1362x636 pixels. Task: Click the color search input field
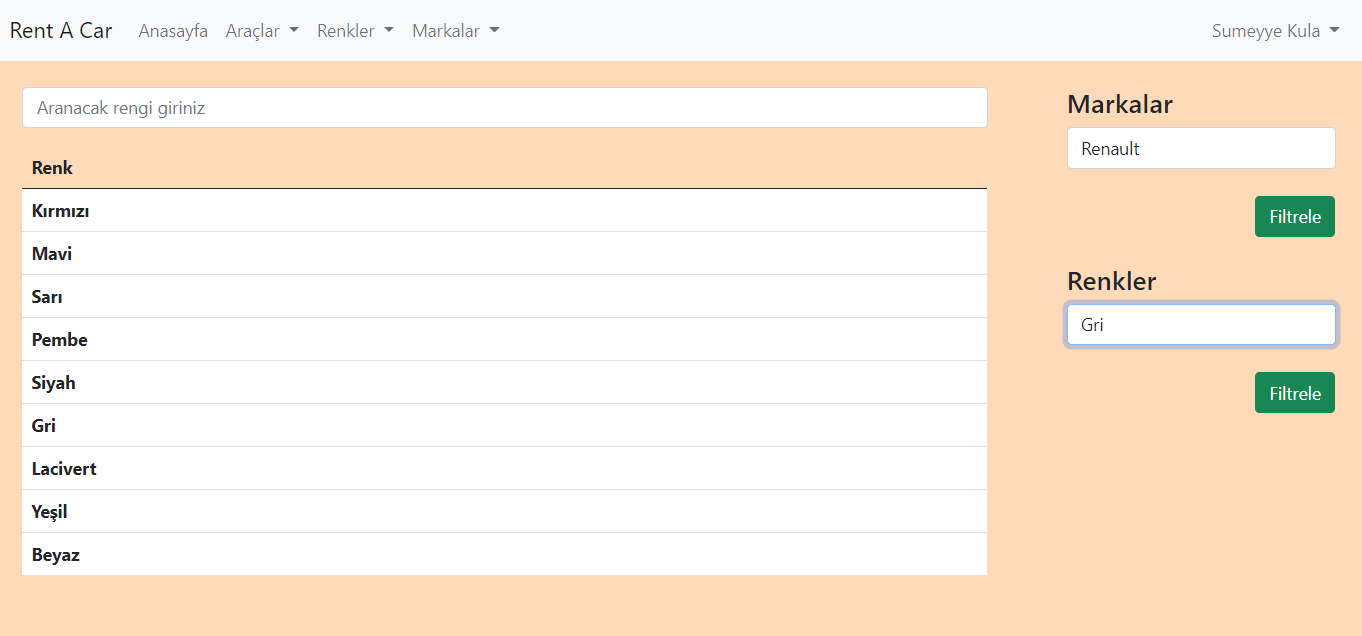tap(504, 107)
